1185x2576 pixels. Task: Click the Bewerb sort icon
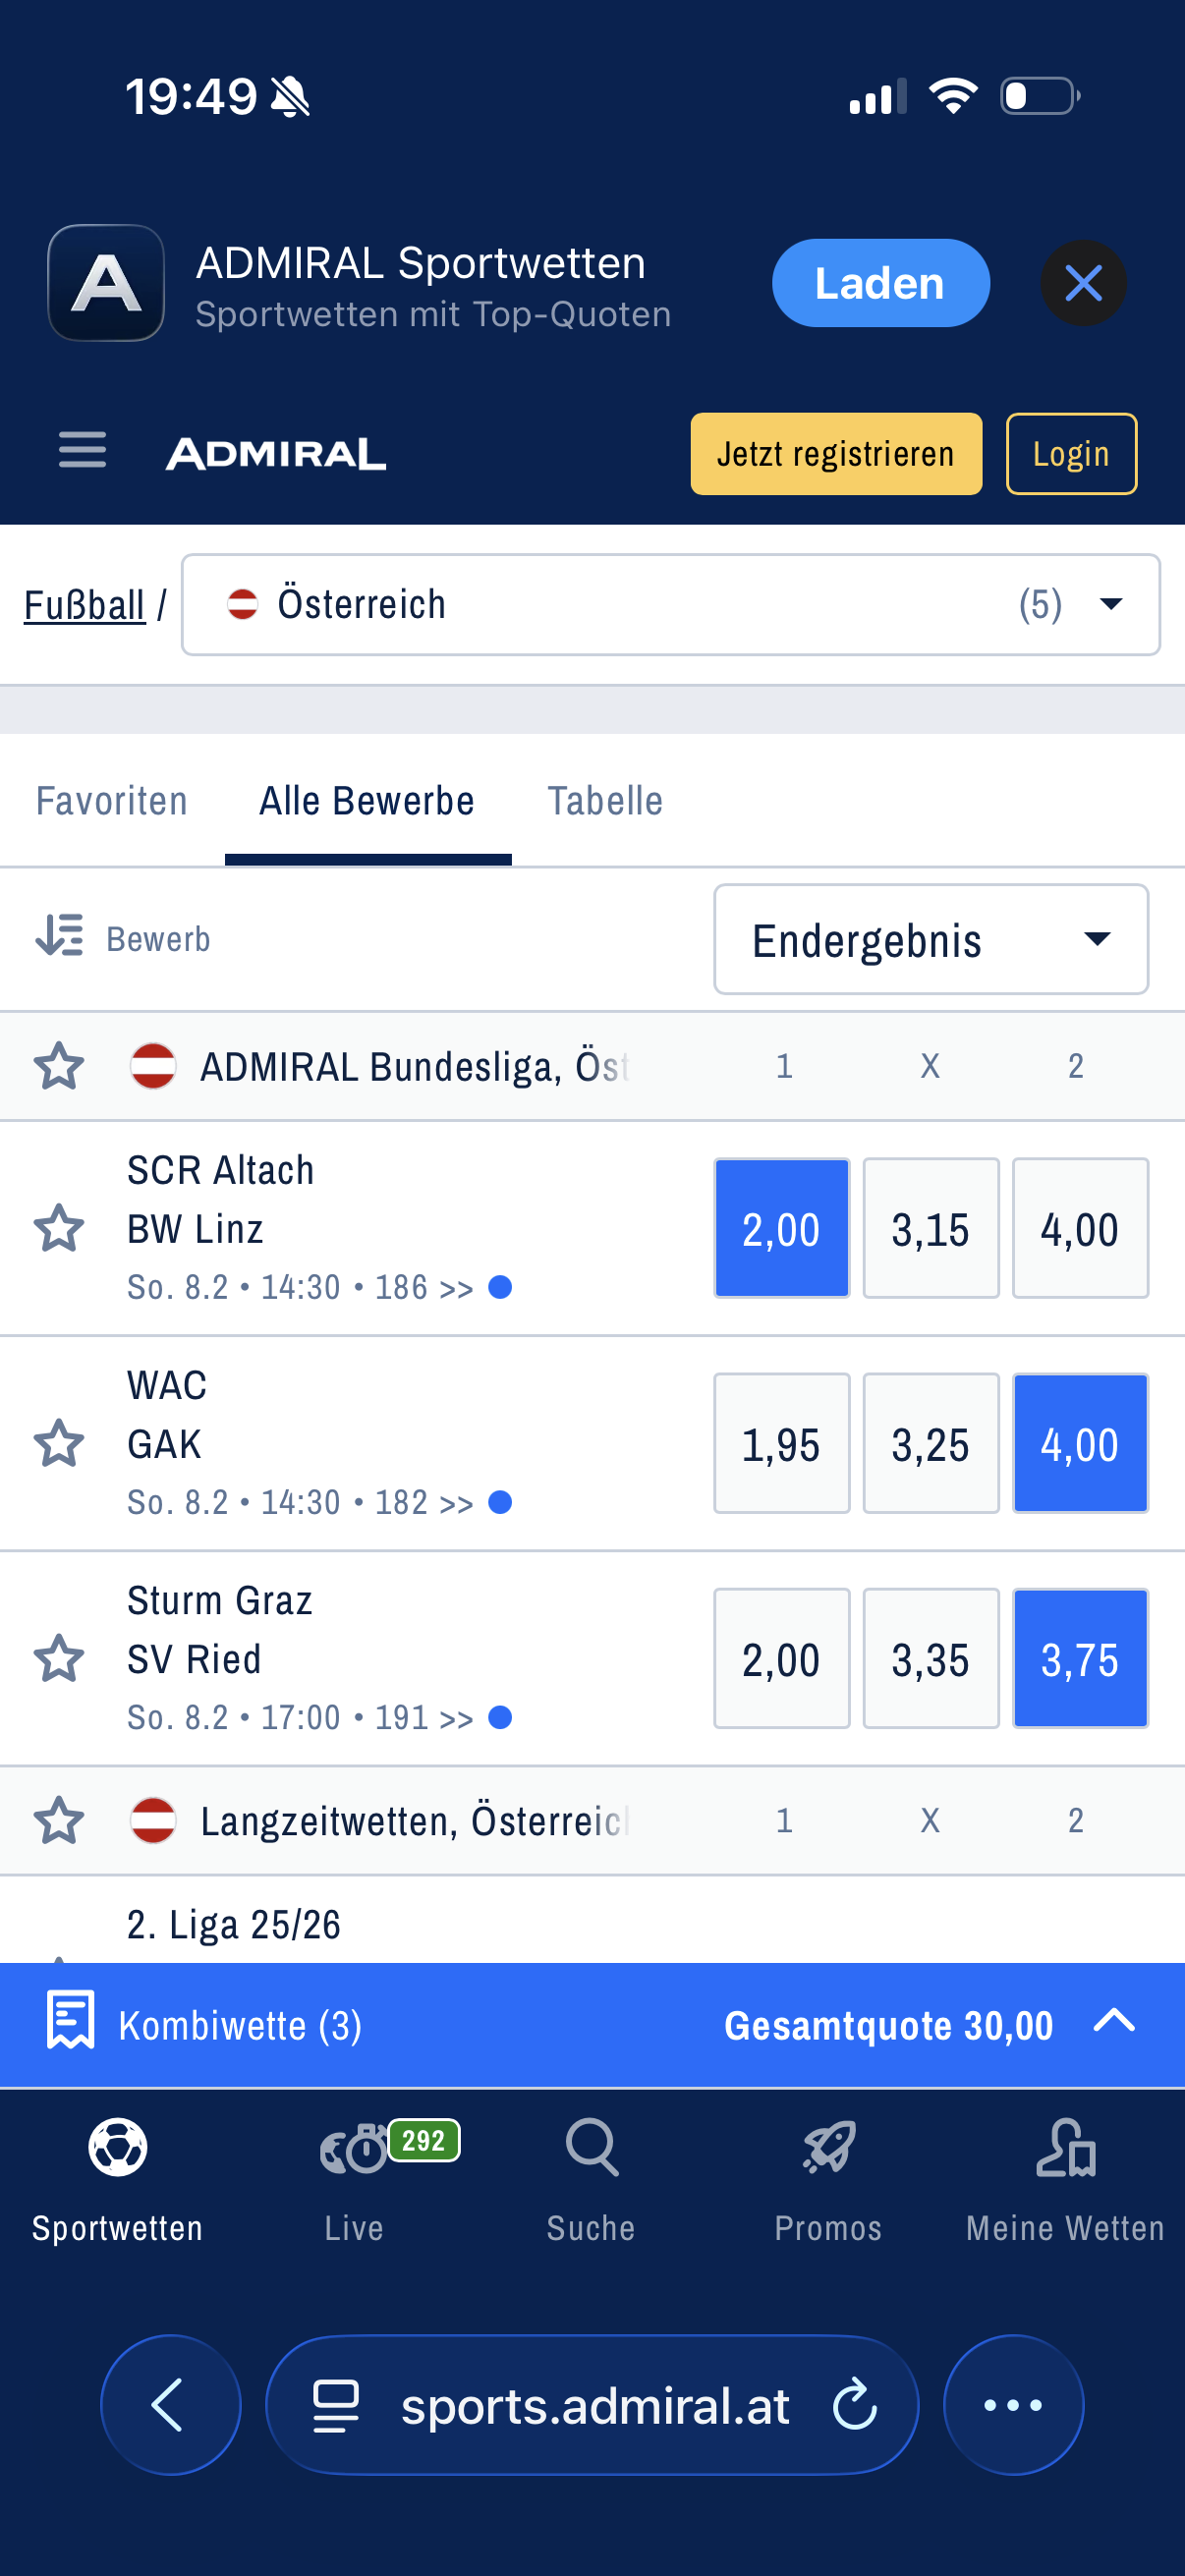(x=60, y=937)
